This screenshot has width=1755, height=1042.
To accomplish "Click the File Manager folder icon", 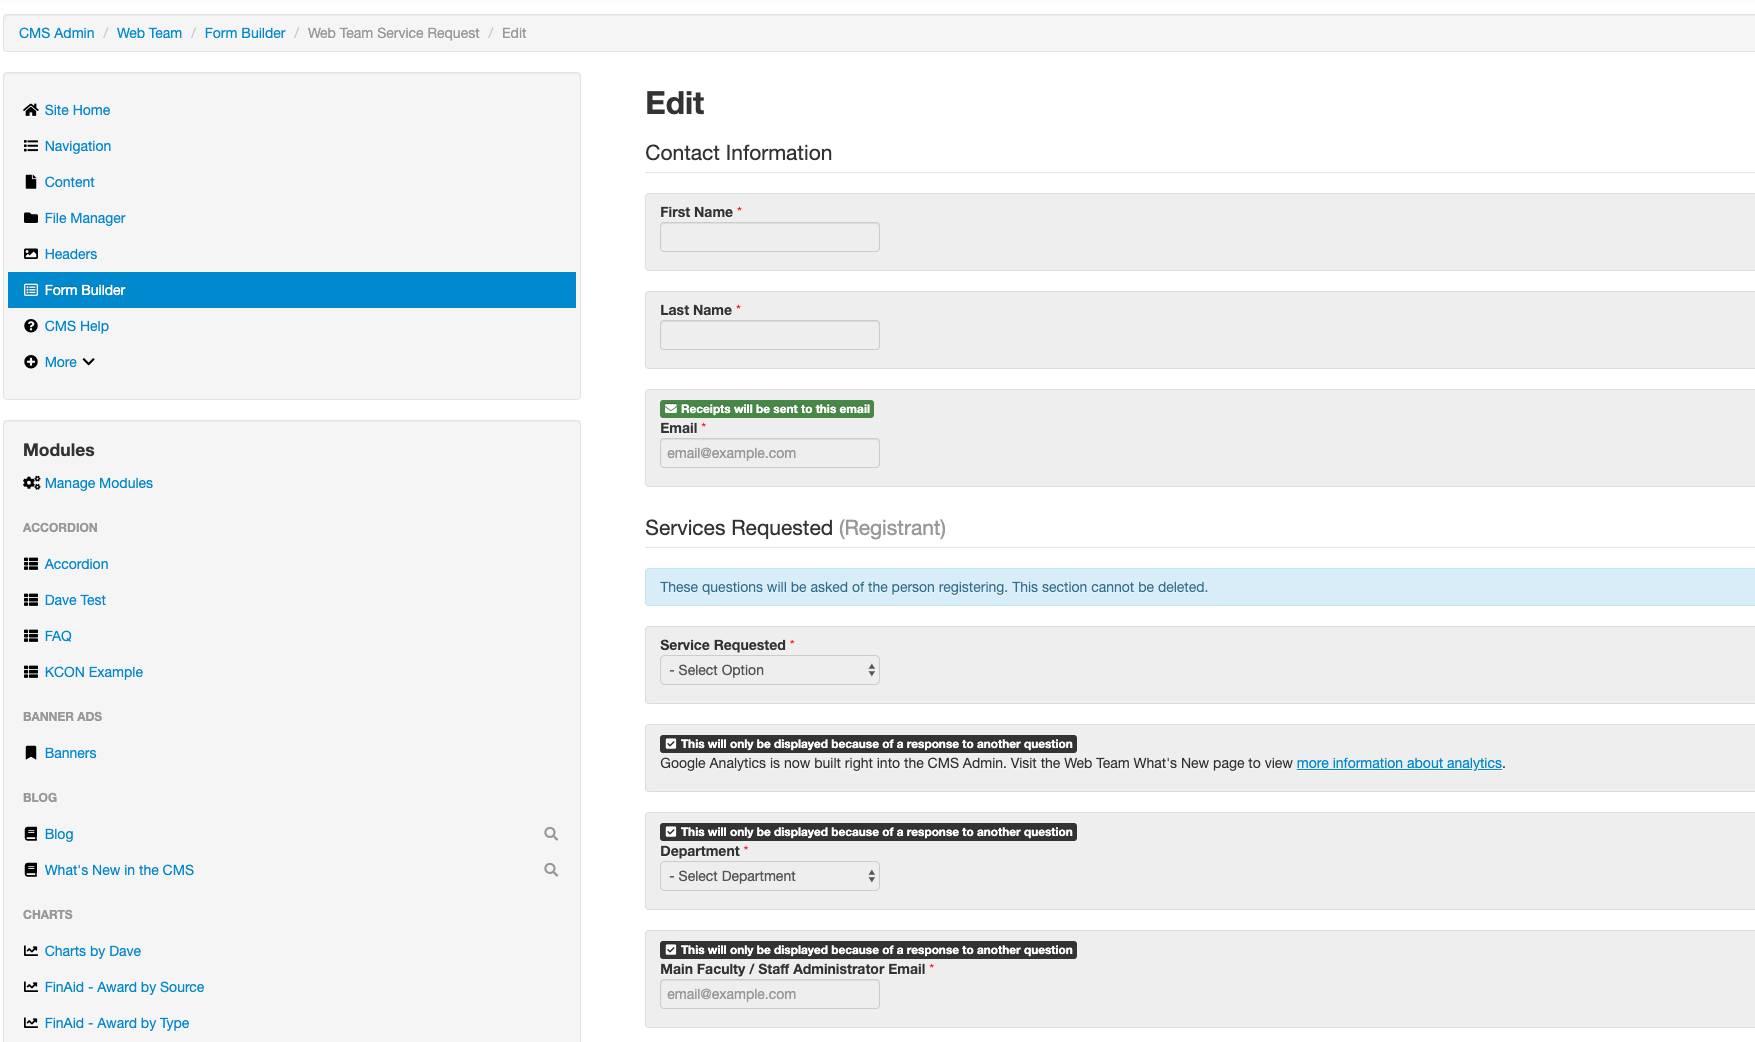I will click(x=31, y=218).
